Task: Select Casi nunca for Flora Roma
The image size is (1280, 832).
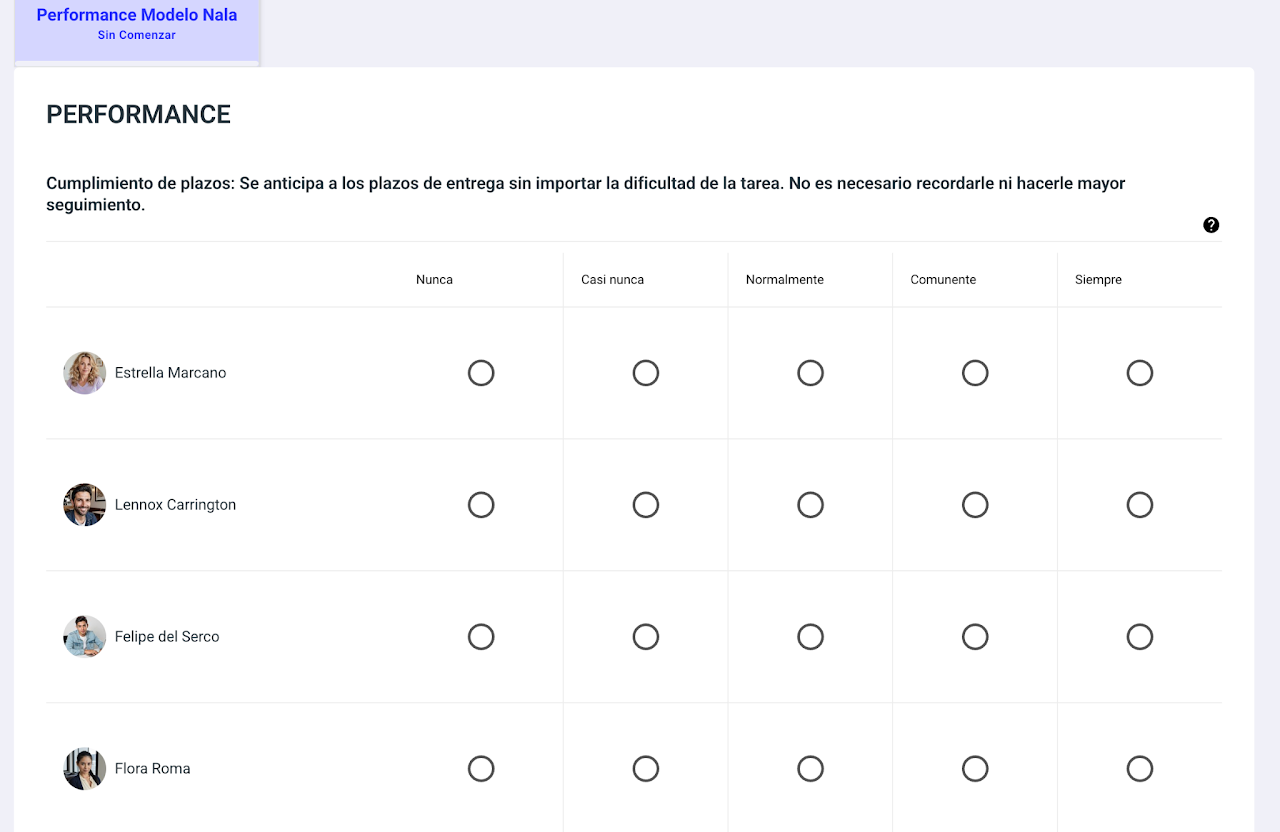Action: coord(646,769)
